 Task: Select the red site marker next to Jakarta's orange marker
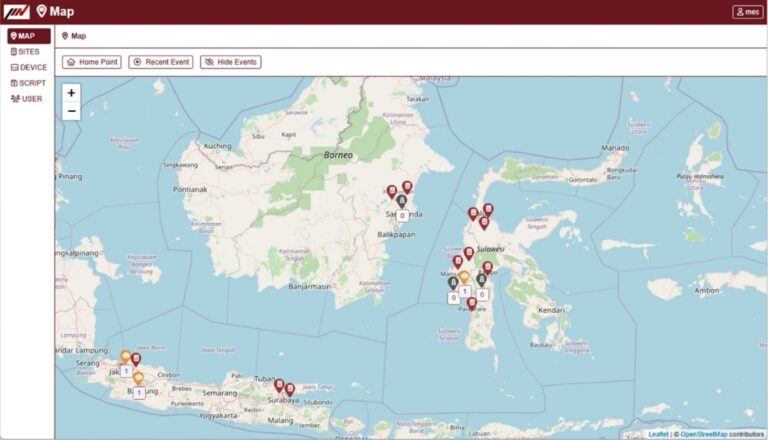pyautogui.click(x=136, y=360)
